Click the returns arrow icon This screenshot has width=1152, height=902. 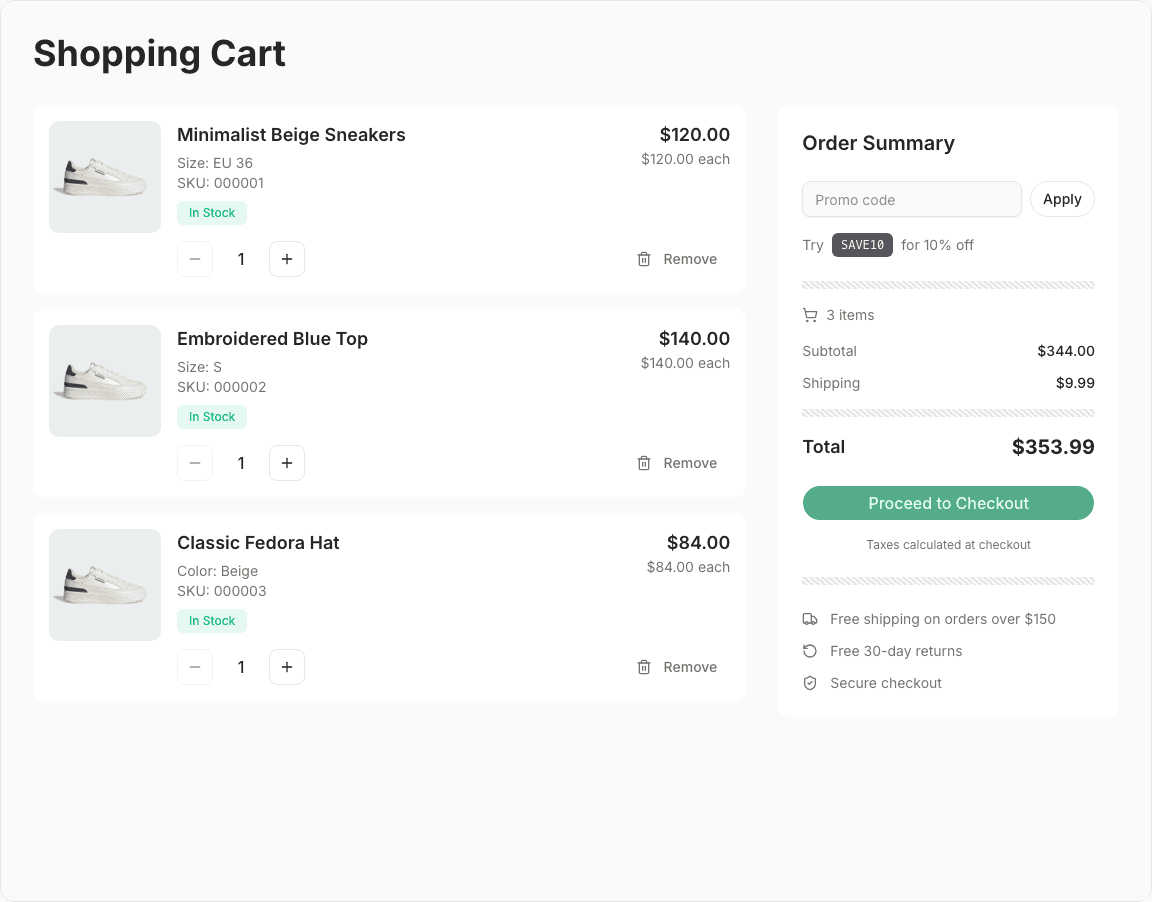tap(810, 651)
